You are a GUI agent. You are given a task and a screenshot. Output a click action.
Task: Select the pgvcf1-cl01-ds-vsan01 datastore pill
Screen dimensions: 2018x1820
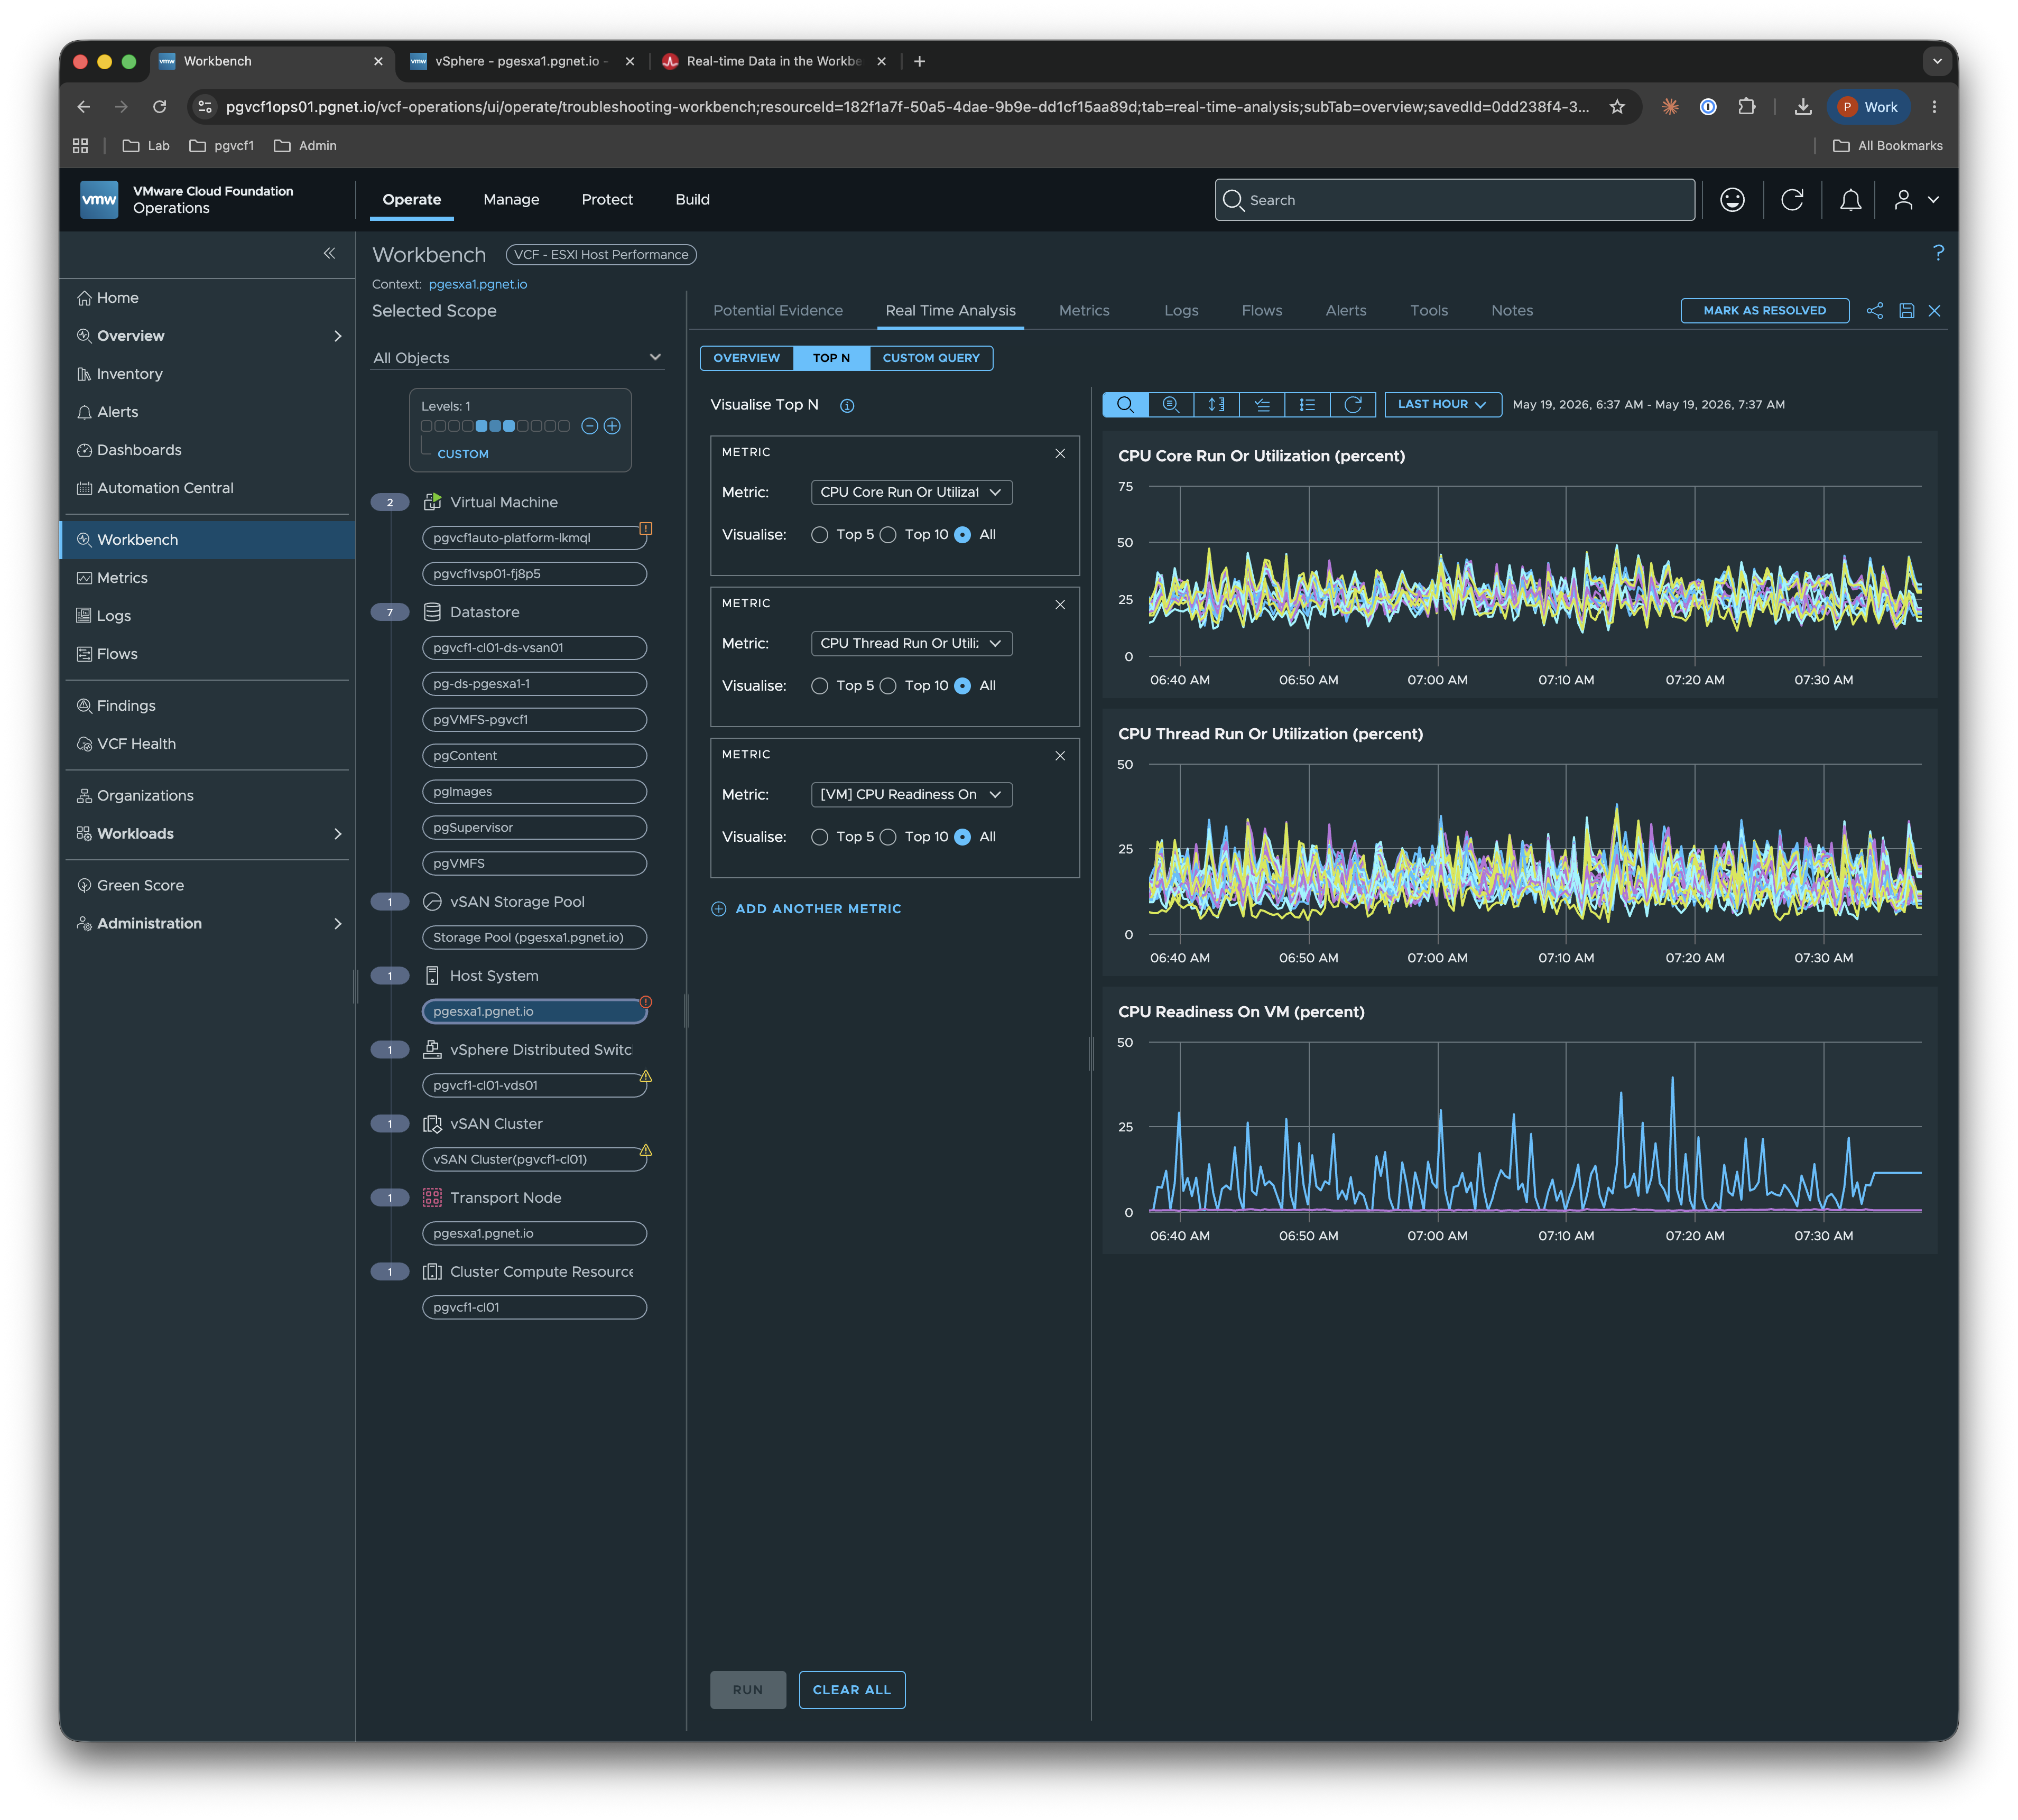click(x=534, y=648)
